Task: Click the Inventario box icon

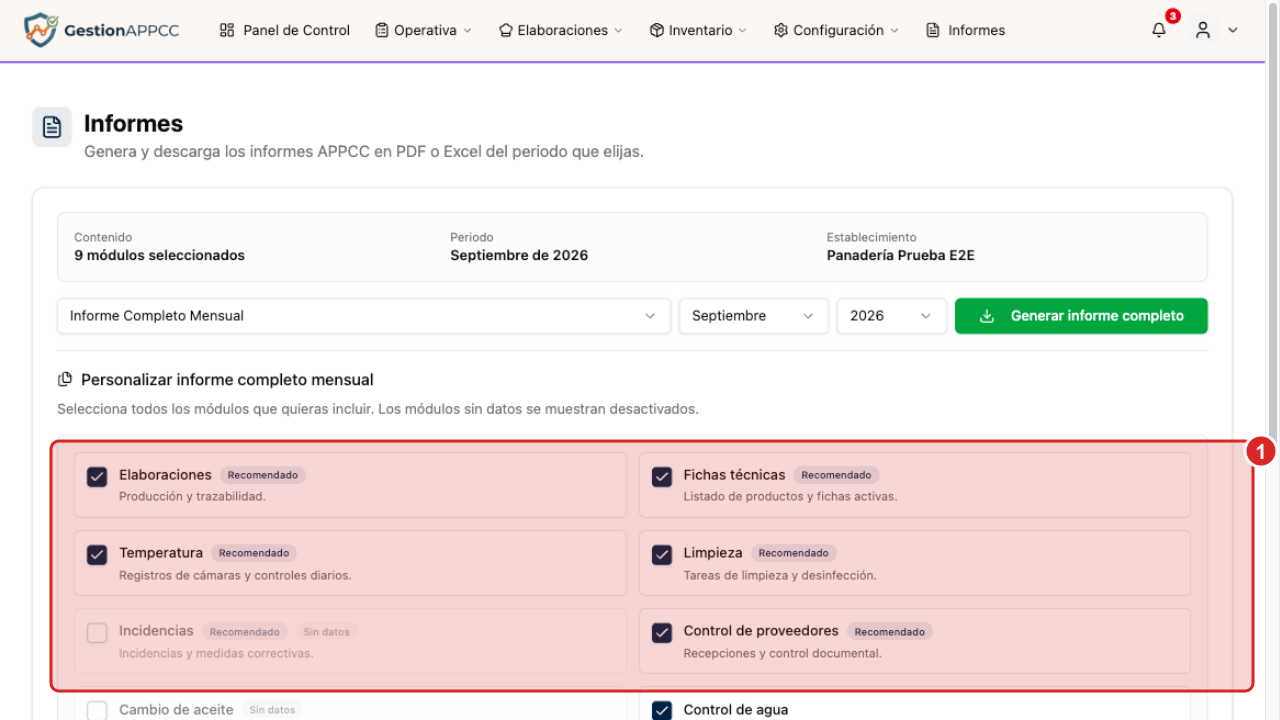Action: click(657, 30)
